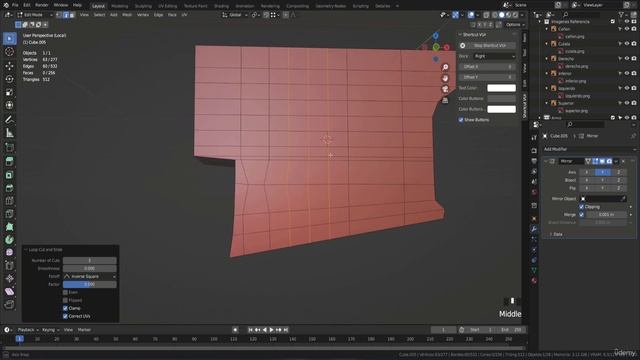Click the gray Color Buttons swatch
The height and width of the screenshot is (360, 640).
(x=502, y=99)
